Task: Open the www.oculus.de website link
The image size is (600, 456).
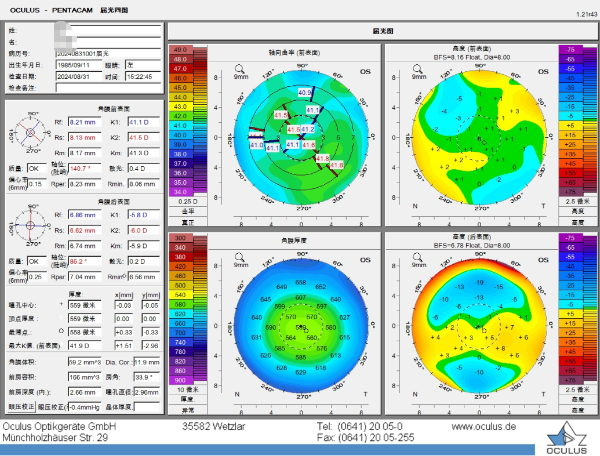Action: (x=484, y=426)
